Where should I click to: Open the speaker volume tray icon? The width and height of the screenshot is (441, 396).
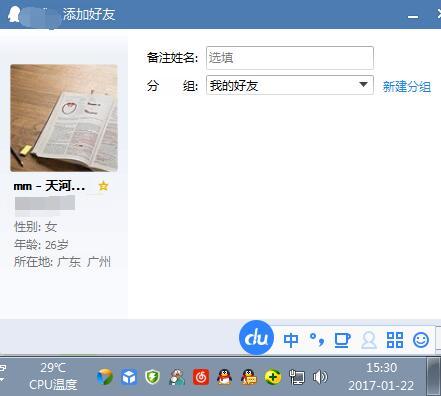coord(320,377)
